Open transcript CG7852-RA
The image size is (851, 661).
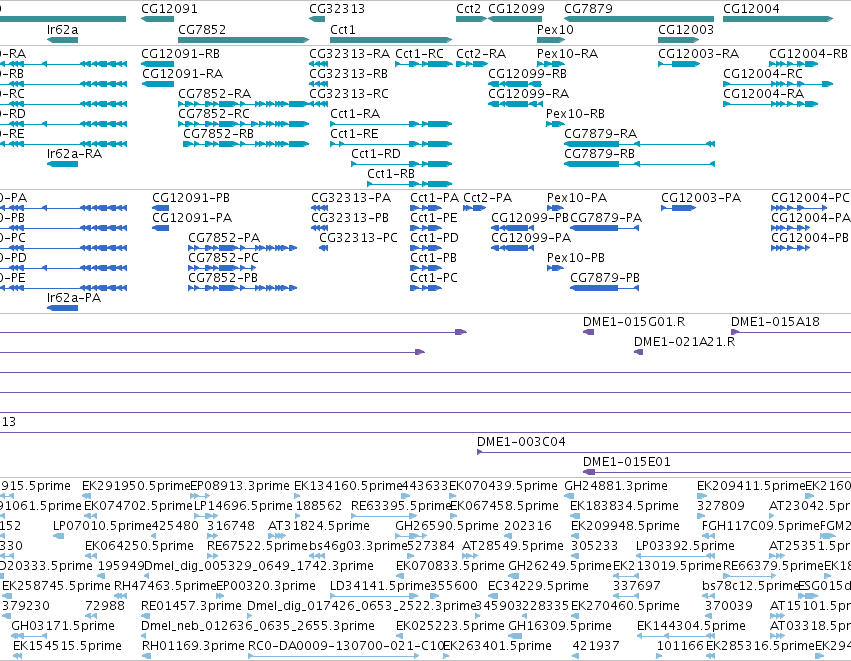(x=215, y=94)
